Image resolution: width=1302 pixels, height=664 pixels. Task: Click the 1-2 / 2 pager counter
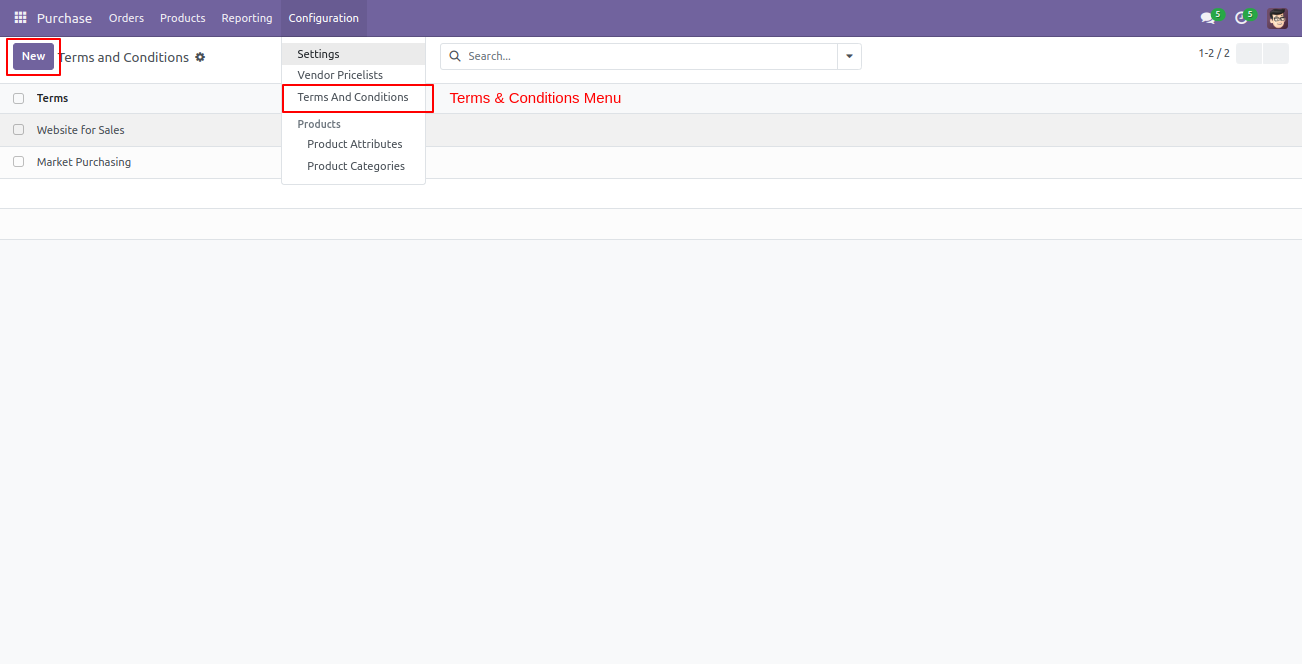pos(1214,54)
